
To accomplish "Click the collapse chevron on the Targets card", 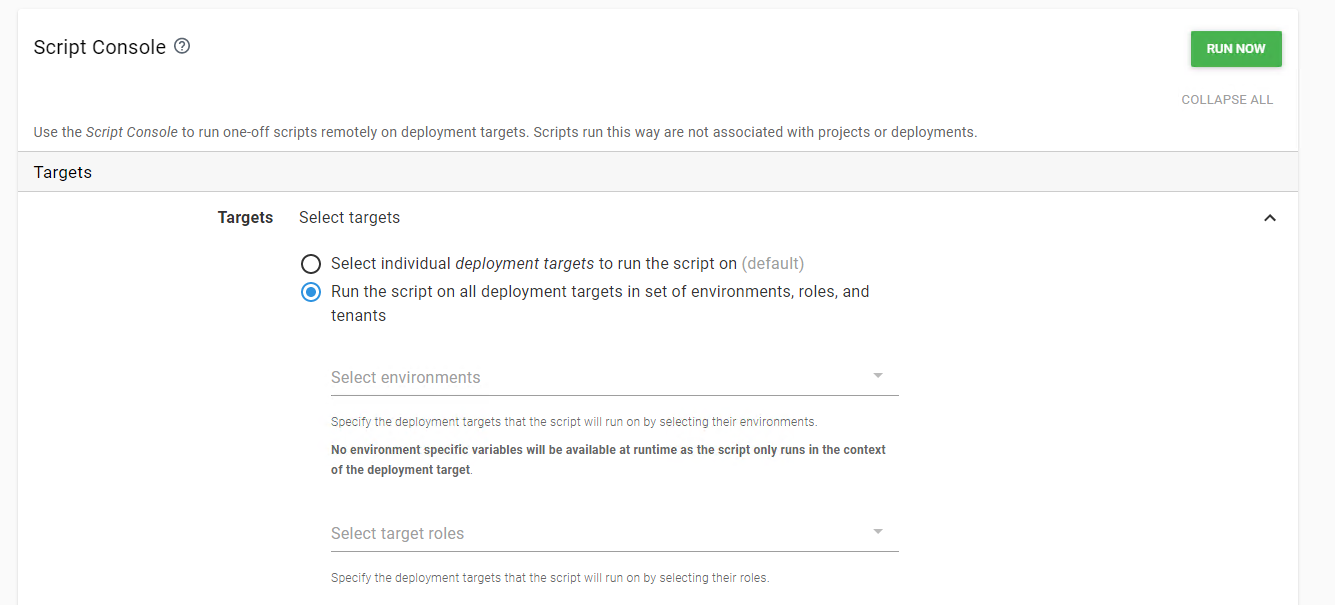I will [1269, 217].
